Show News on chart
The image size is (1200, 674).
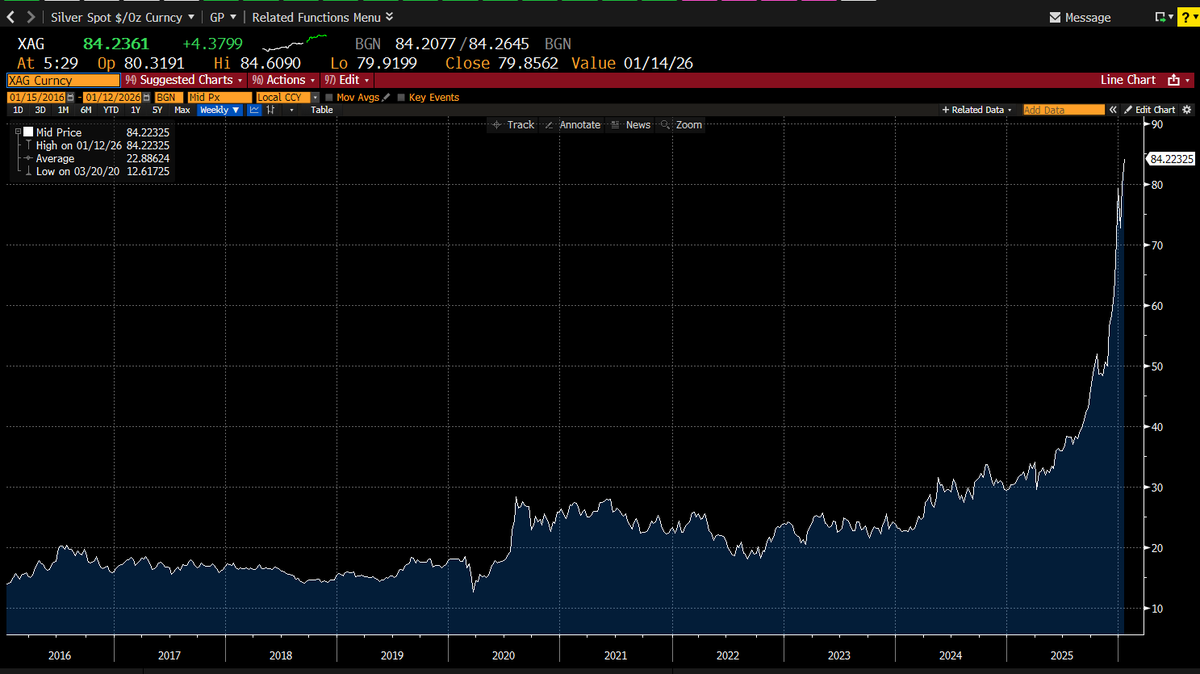(630, 125)
